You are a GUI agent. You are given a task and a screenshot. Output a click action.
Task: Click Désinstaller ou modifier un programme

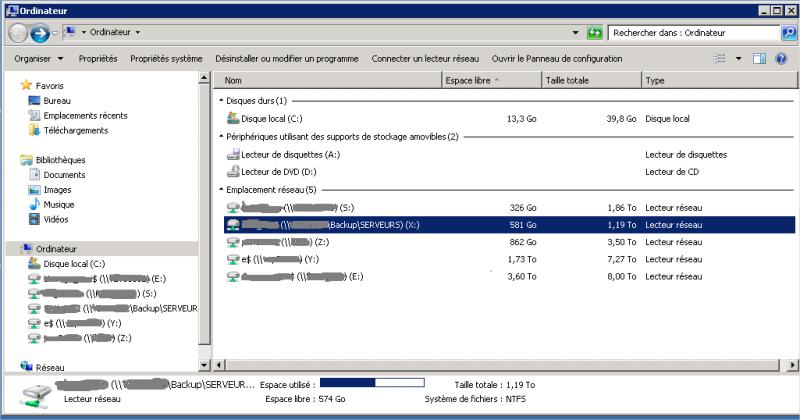[x=287, y=59]
